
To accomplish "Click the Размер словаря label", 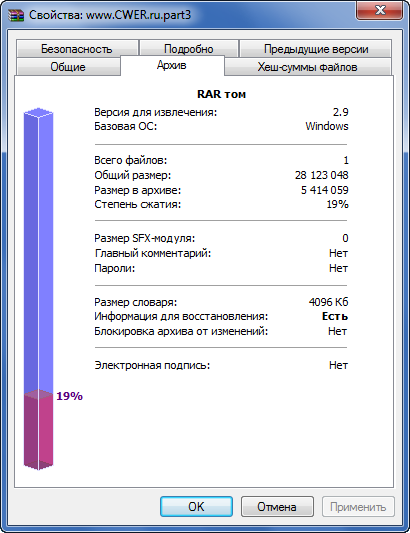I will 136,302.
